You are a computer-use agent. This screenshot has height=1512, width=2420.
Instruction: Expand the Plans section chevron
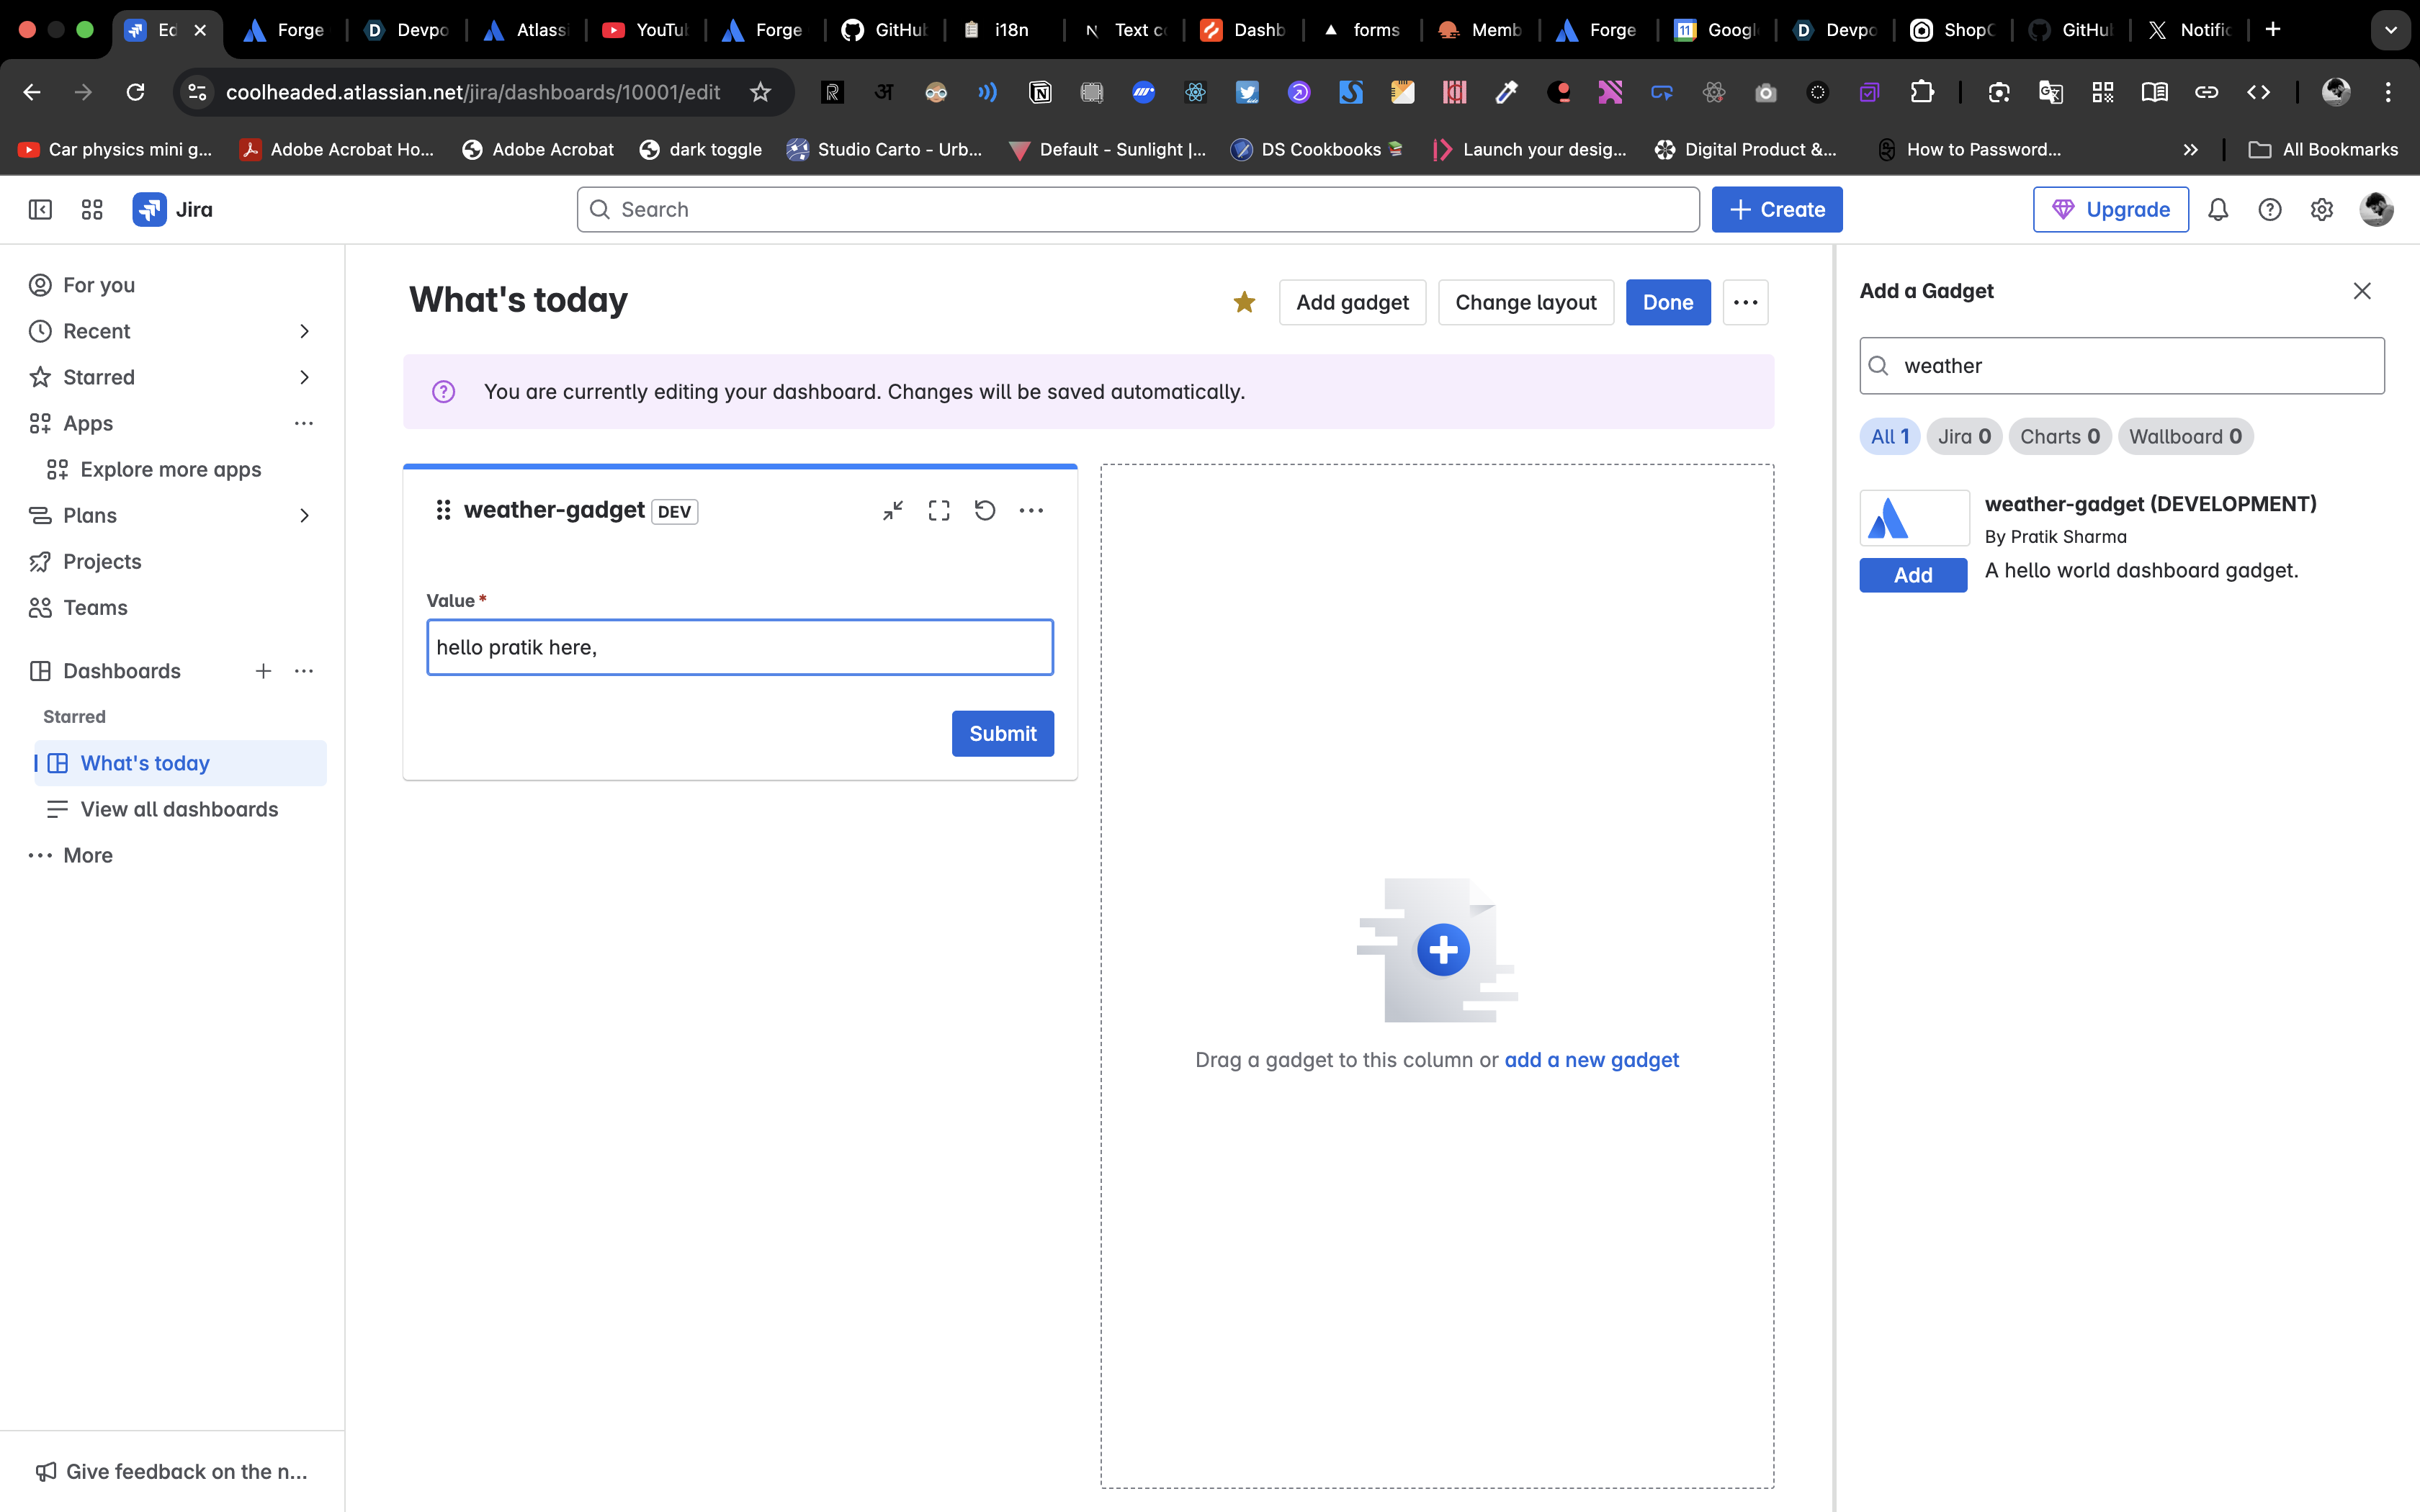(x=304, y=516)
